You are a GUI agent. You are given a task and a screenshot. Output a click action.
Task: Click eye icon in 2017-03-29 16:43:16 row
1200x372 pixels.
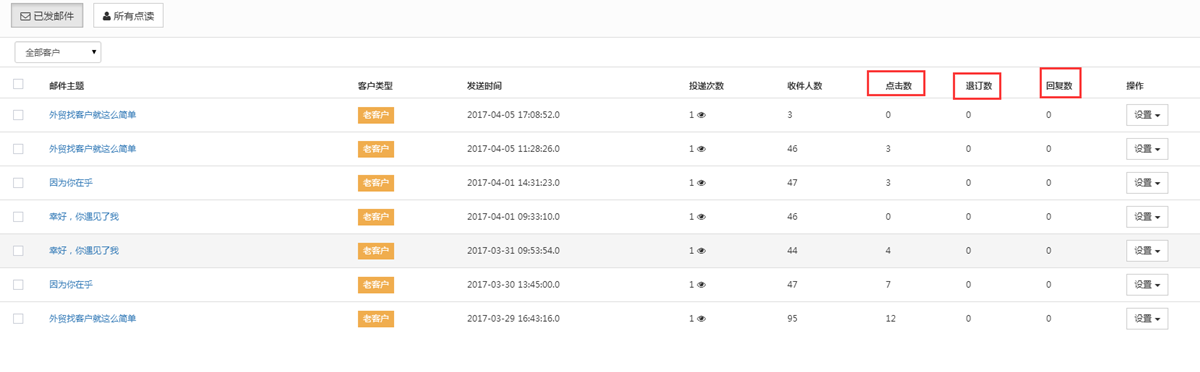[x=701, y=319]
